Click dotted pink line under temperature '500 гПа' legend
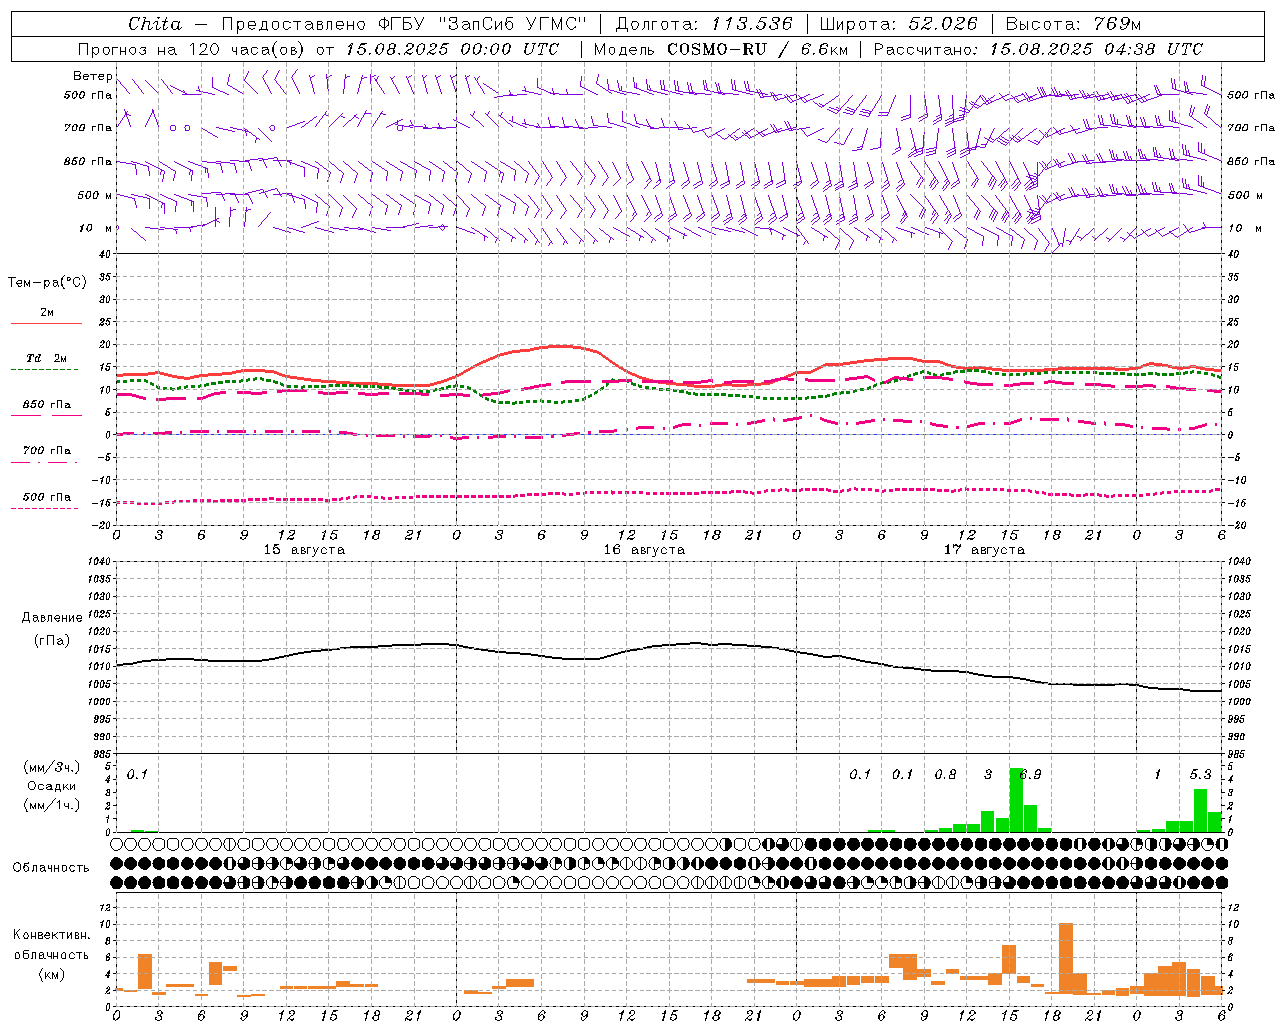 tap(45, 508)
